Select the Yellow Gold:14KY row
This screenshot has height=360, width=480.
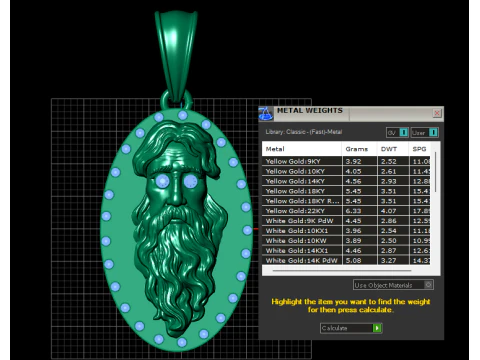pos(346,181)
